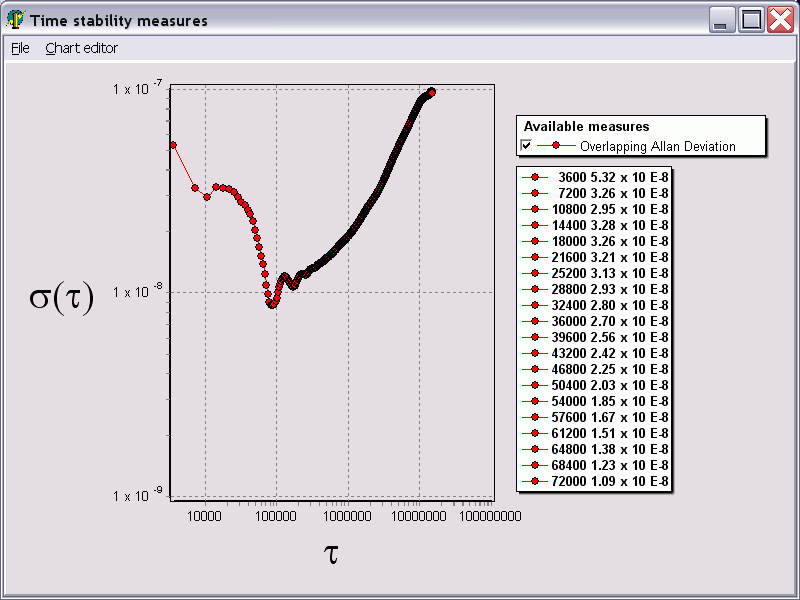Select the 43200 2.42 x 10 E-8 entry
This screenshot has width=800, height=600.
tap(595, 353)
